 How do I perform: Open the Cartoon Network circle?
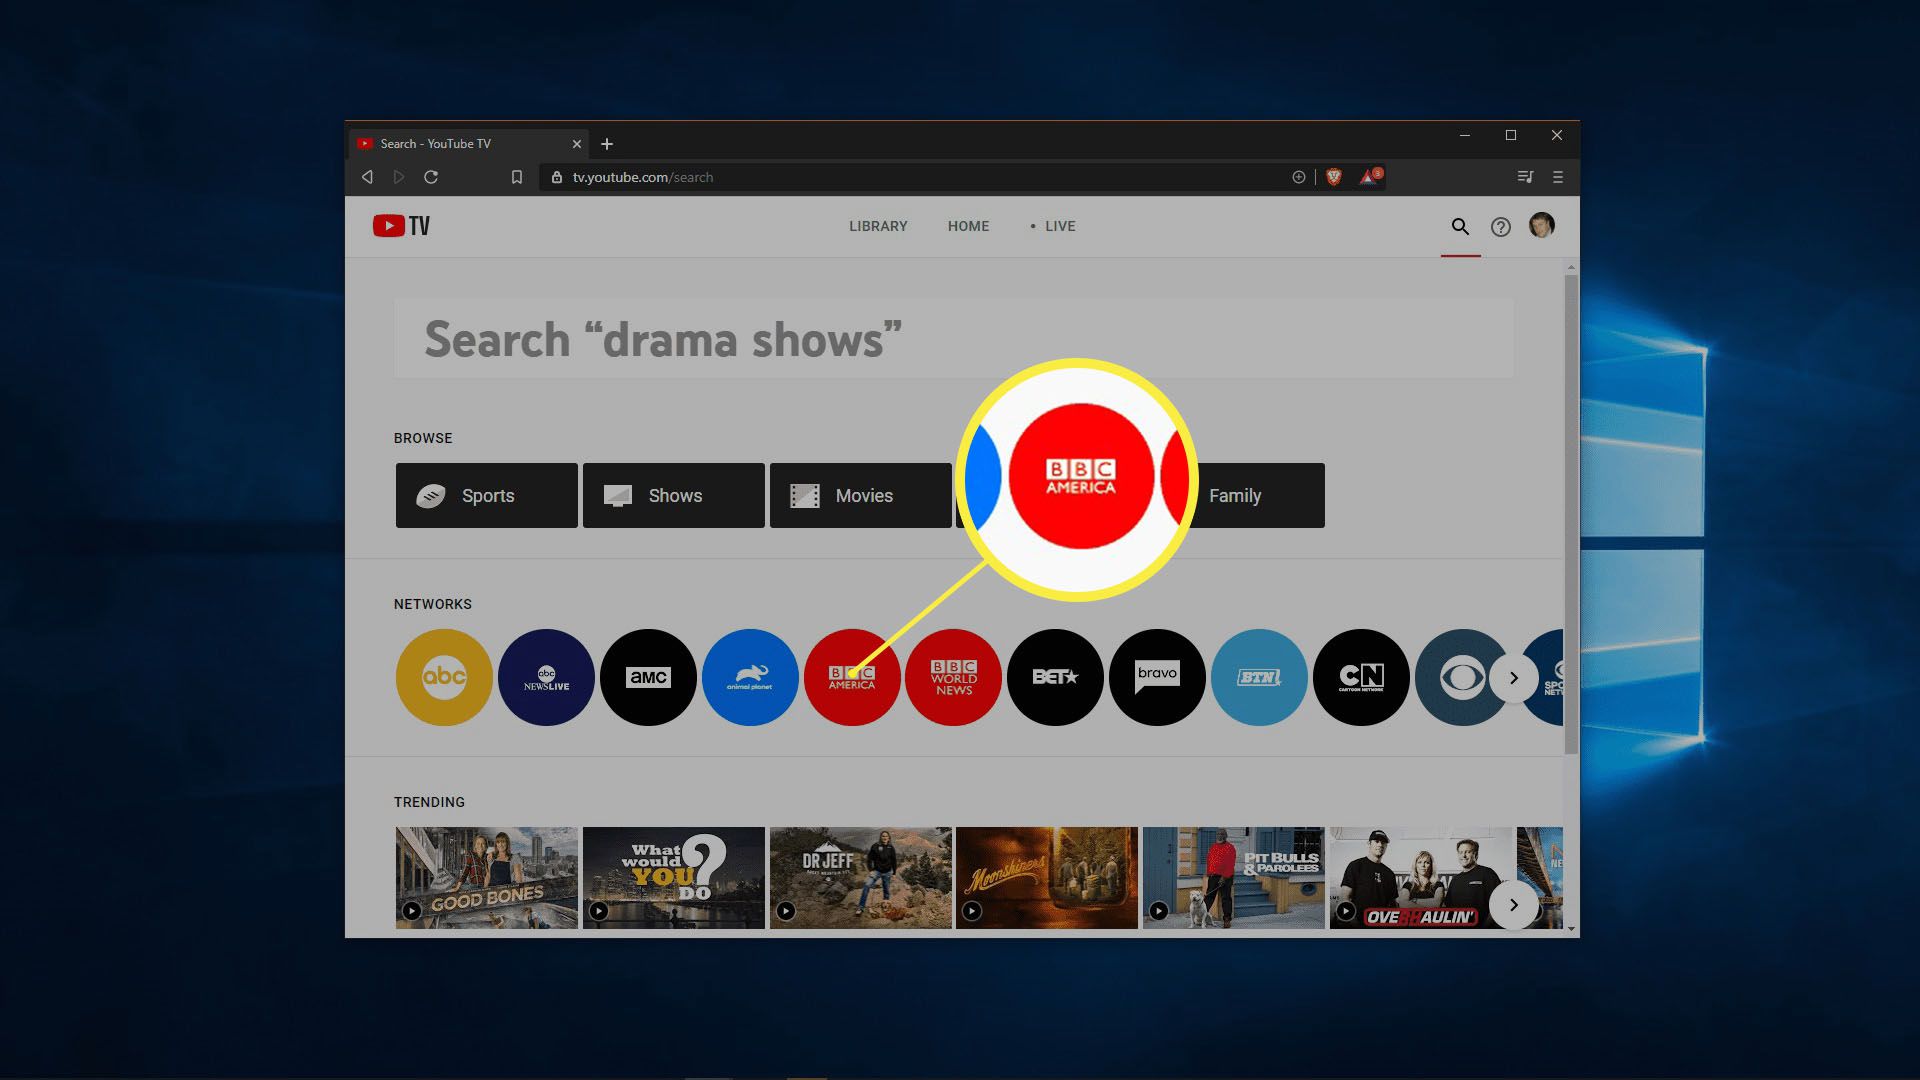1361,677
